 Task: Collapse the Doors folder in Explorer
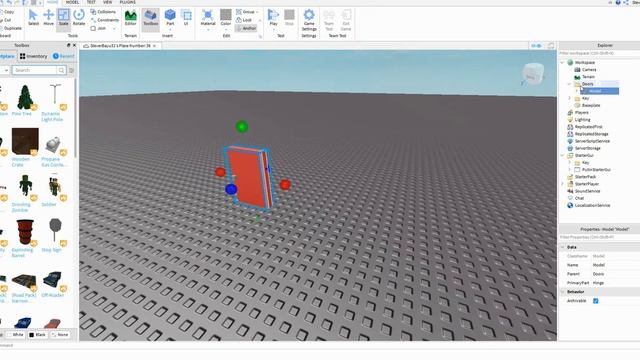click(569, 84)
